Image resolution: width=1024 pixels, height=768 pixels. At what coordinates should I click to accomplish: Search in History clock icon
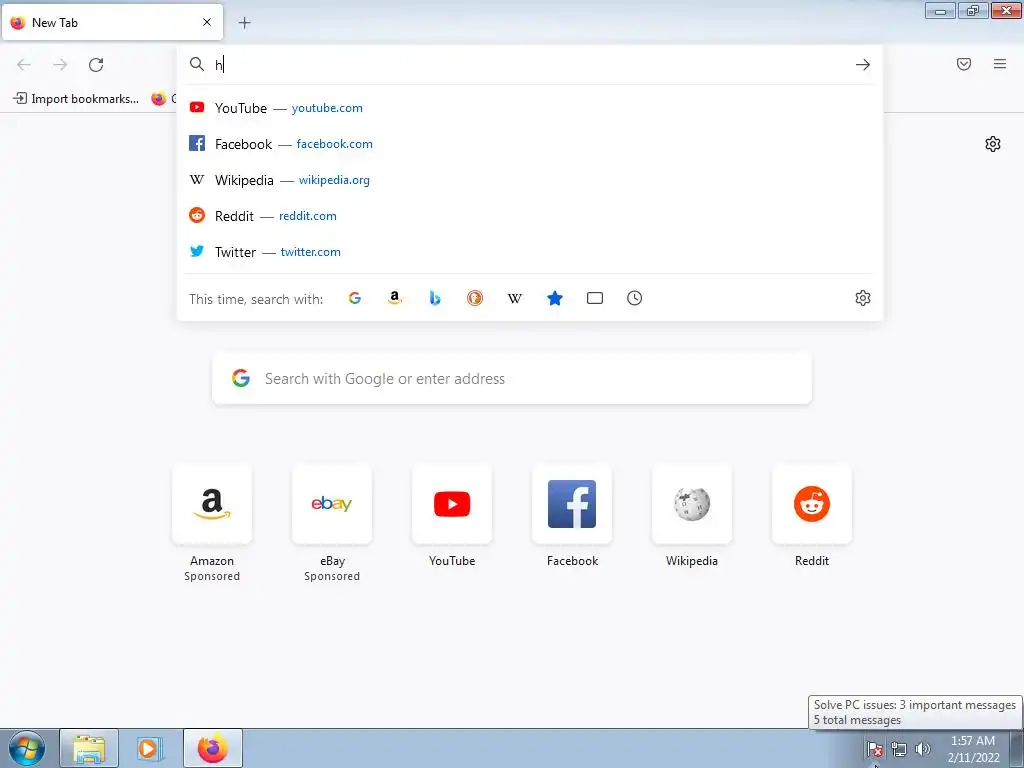pyautogui.click(x=635, y=298)
